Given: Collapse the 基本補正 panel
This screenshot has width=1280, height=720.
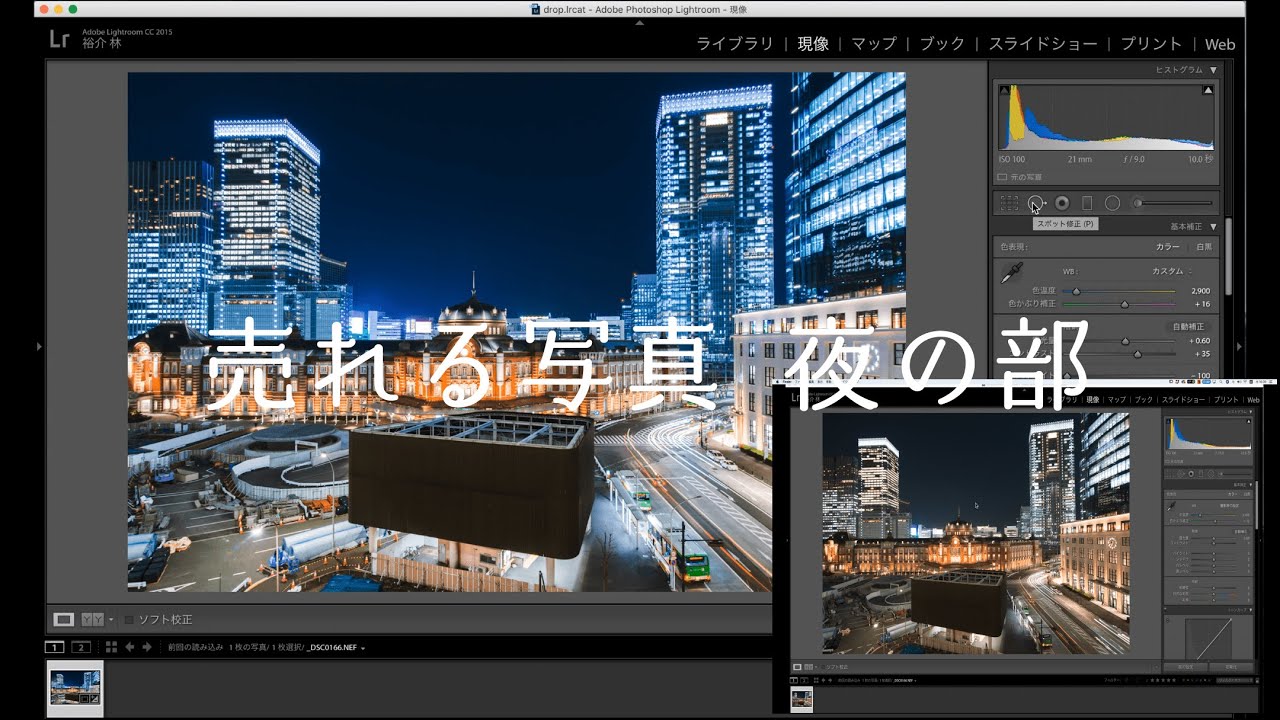Looking at the screenshot, I should [1213, 226].
